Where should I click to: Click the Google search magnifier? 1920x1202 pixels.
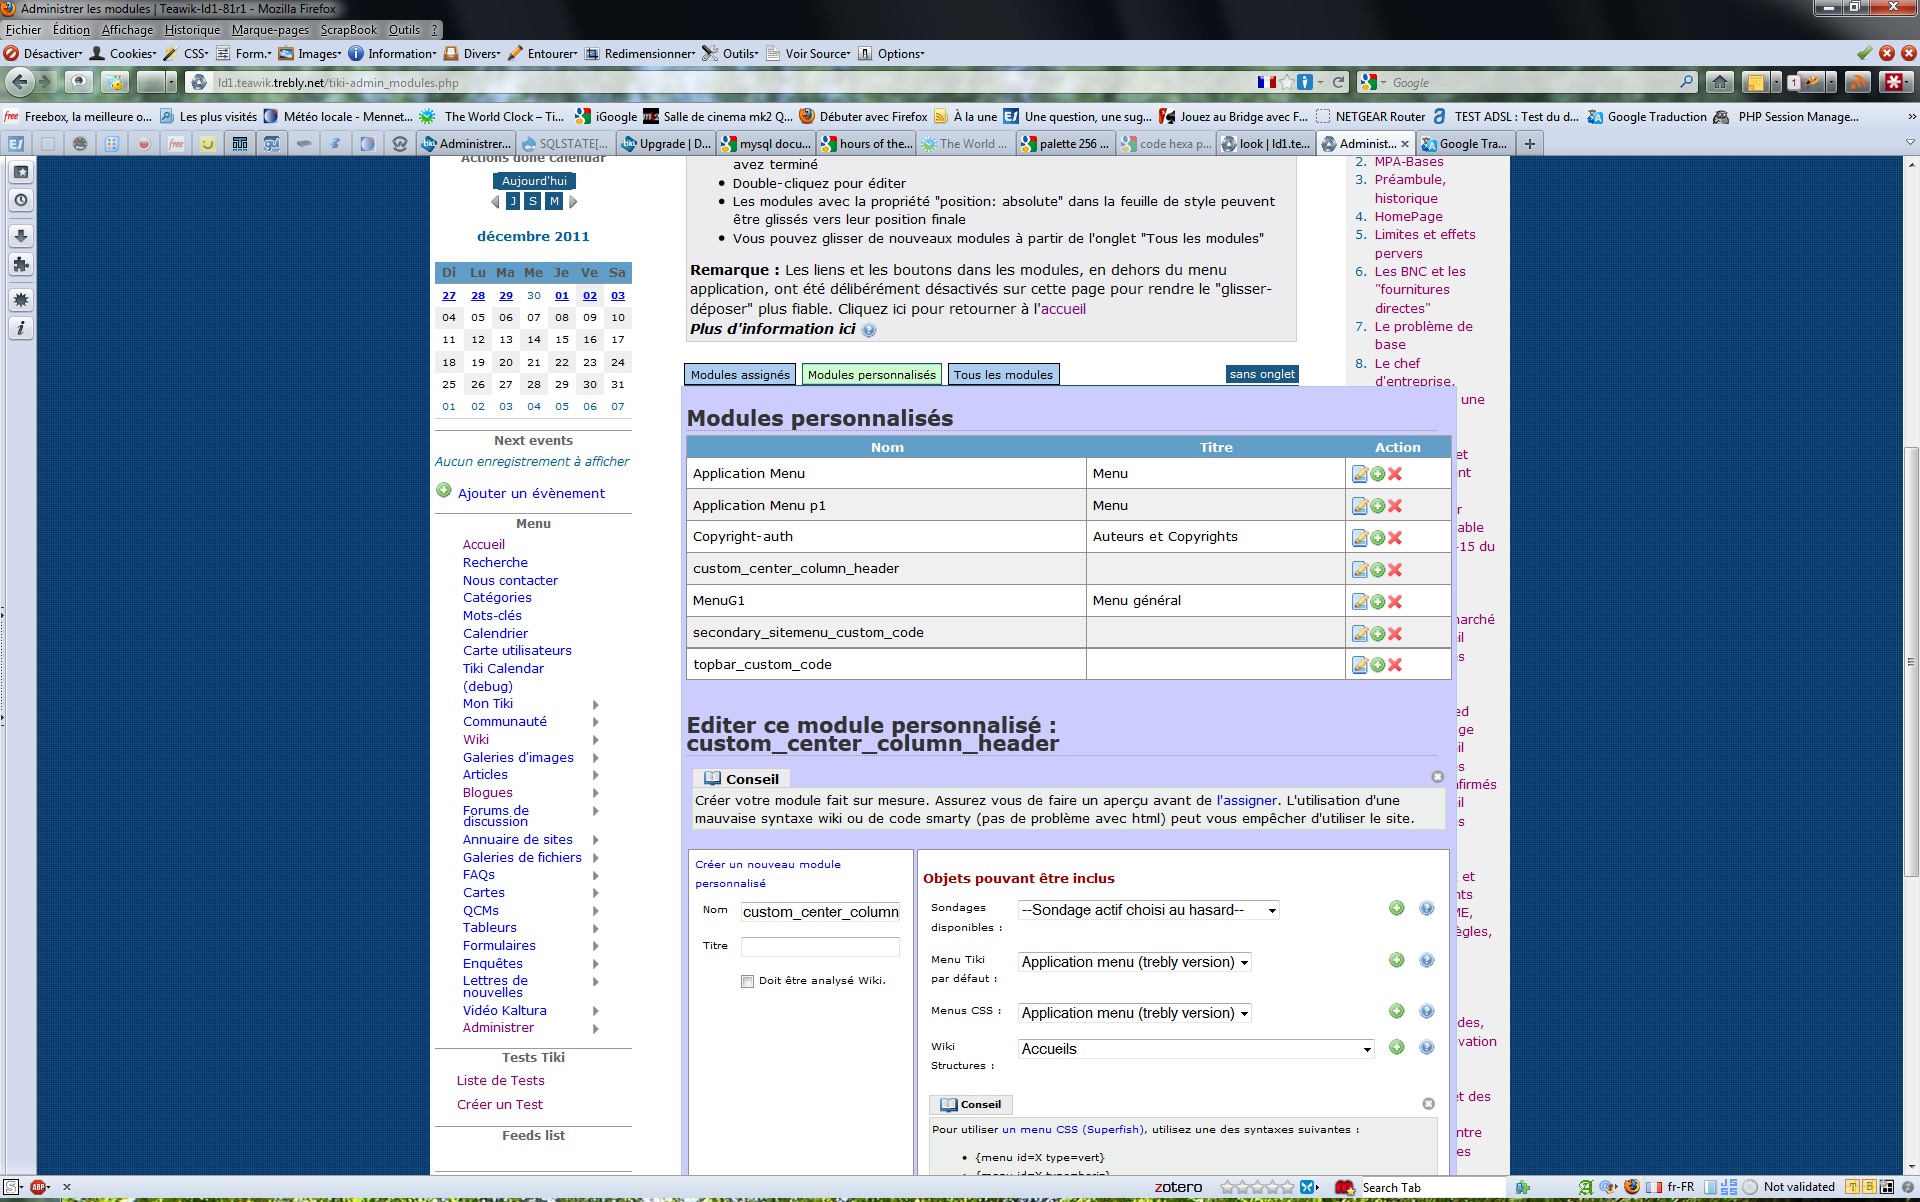[x=1687, y=82]
